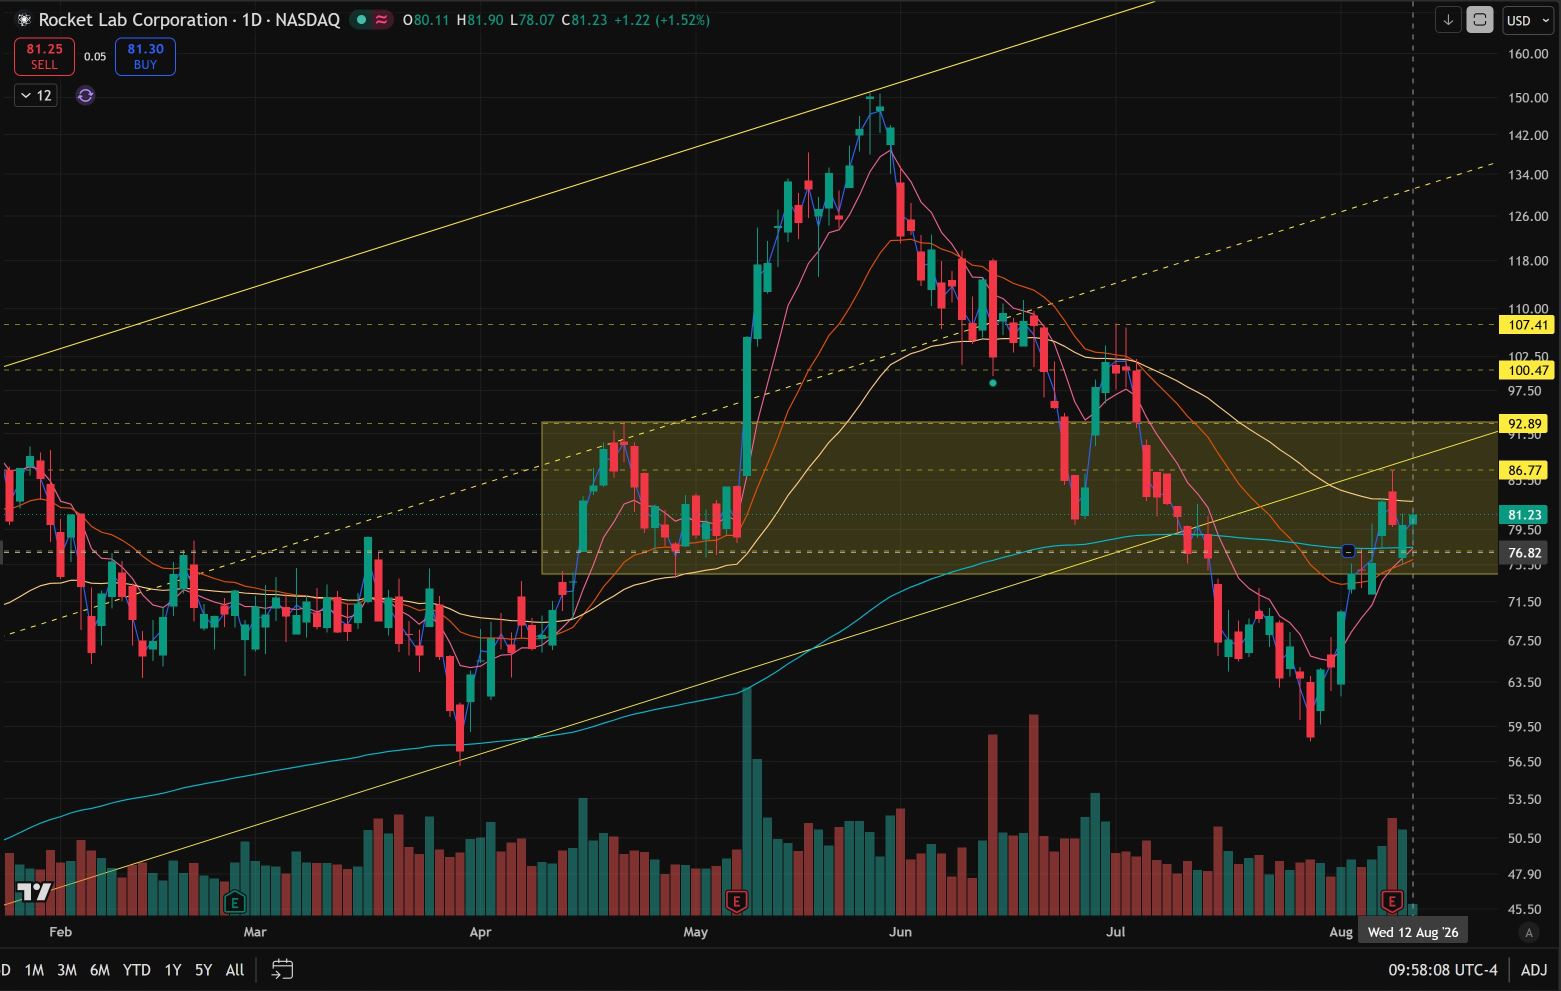1561x991 pixels.
Task: Click the 81.25 SELL button
Action: [44, 56]
